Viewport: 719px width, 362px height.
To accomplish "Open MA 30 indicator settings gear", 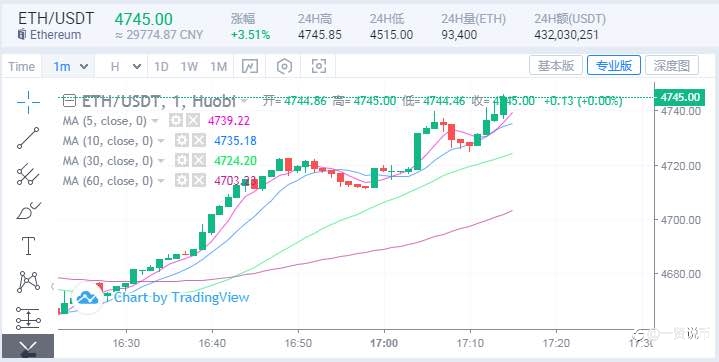I will point(182,161).
